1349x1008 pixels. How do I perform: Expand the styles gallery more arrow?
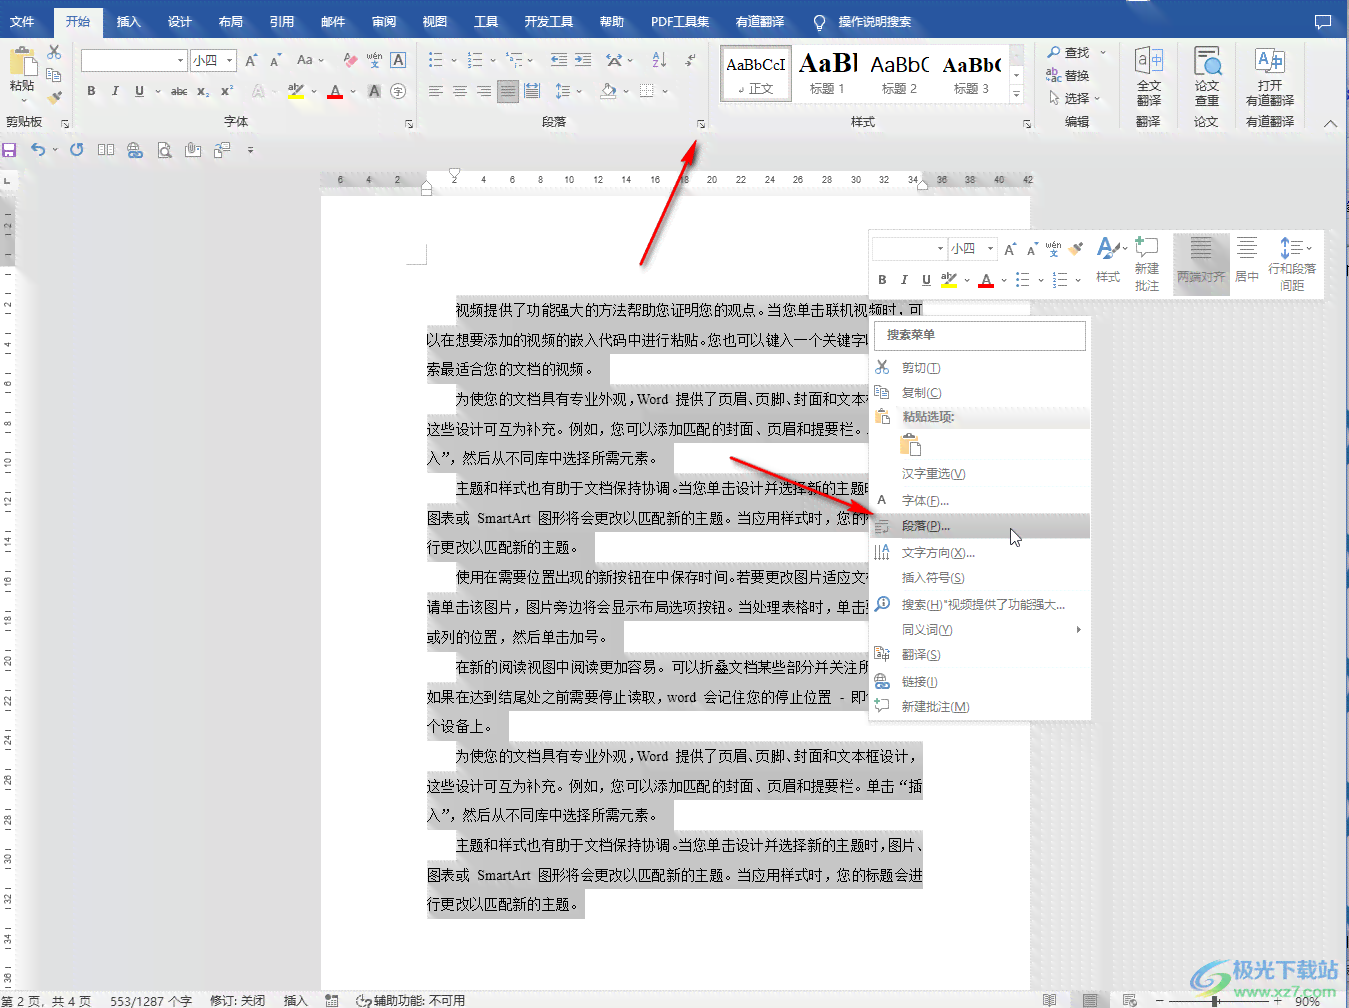(1016, 95)
